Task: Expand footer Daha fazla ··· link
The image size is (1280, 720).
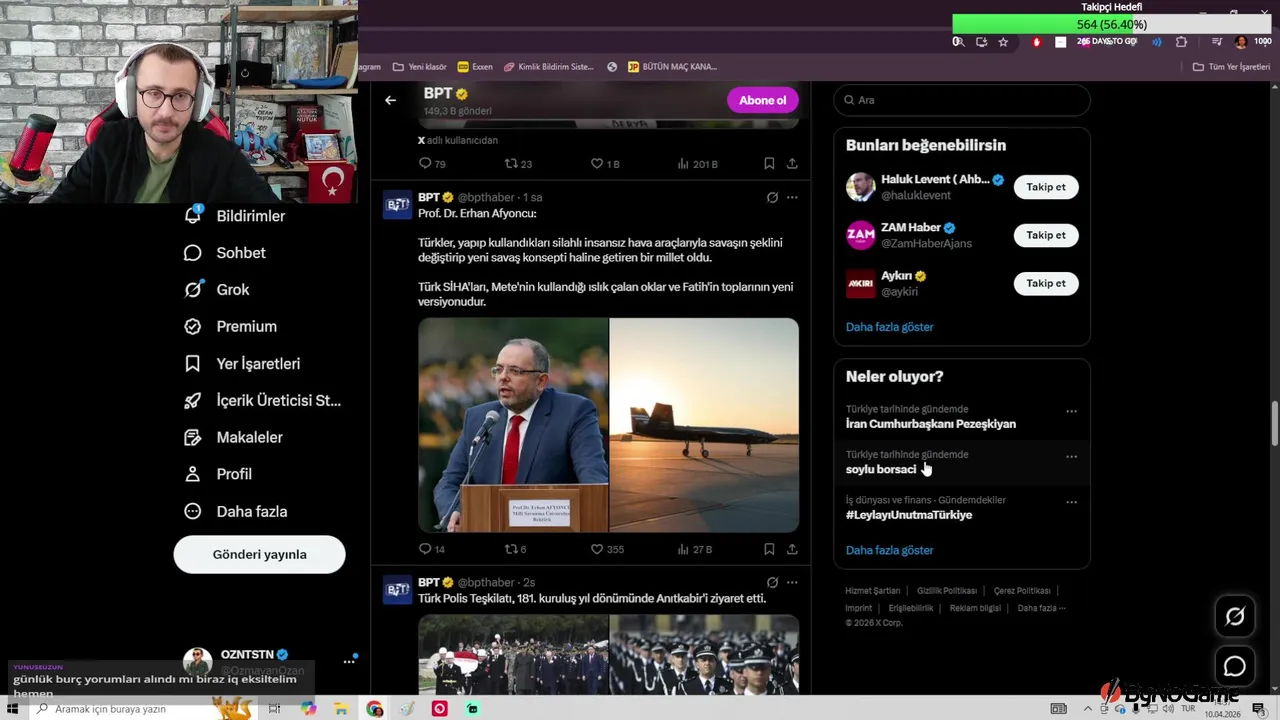Action: pyautogui.click(x=1041, y=608)
